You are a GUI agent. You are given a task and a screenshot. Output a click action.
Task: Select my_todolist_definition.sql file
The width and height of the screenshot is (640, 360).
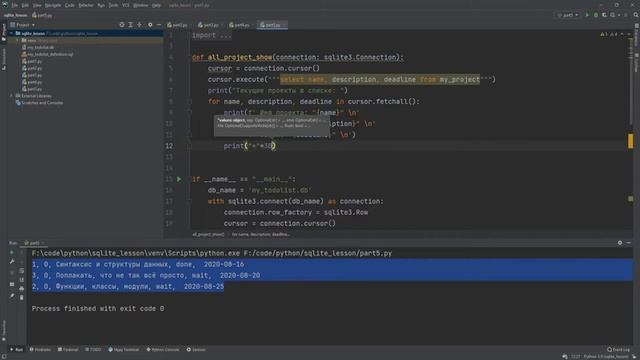(47, 54)
